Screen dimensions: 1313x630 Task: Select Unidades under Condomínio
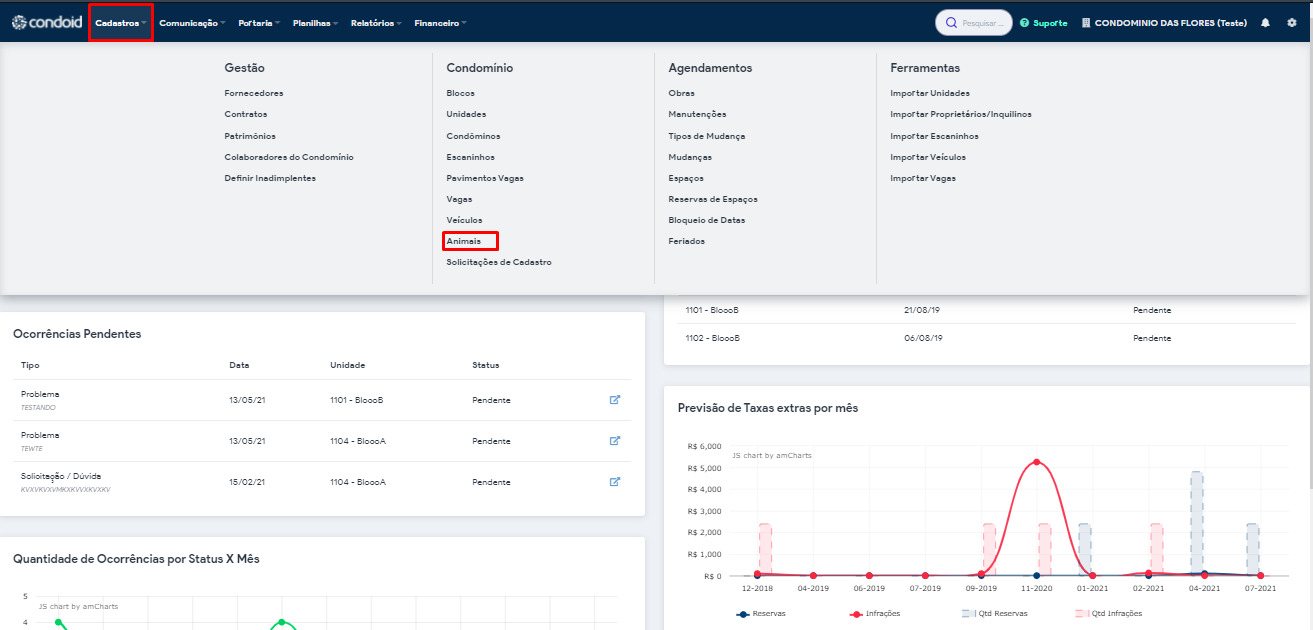click(466, 114)
